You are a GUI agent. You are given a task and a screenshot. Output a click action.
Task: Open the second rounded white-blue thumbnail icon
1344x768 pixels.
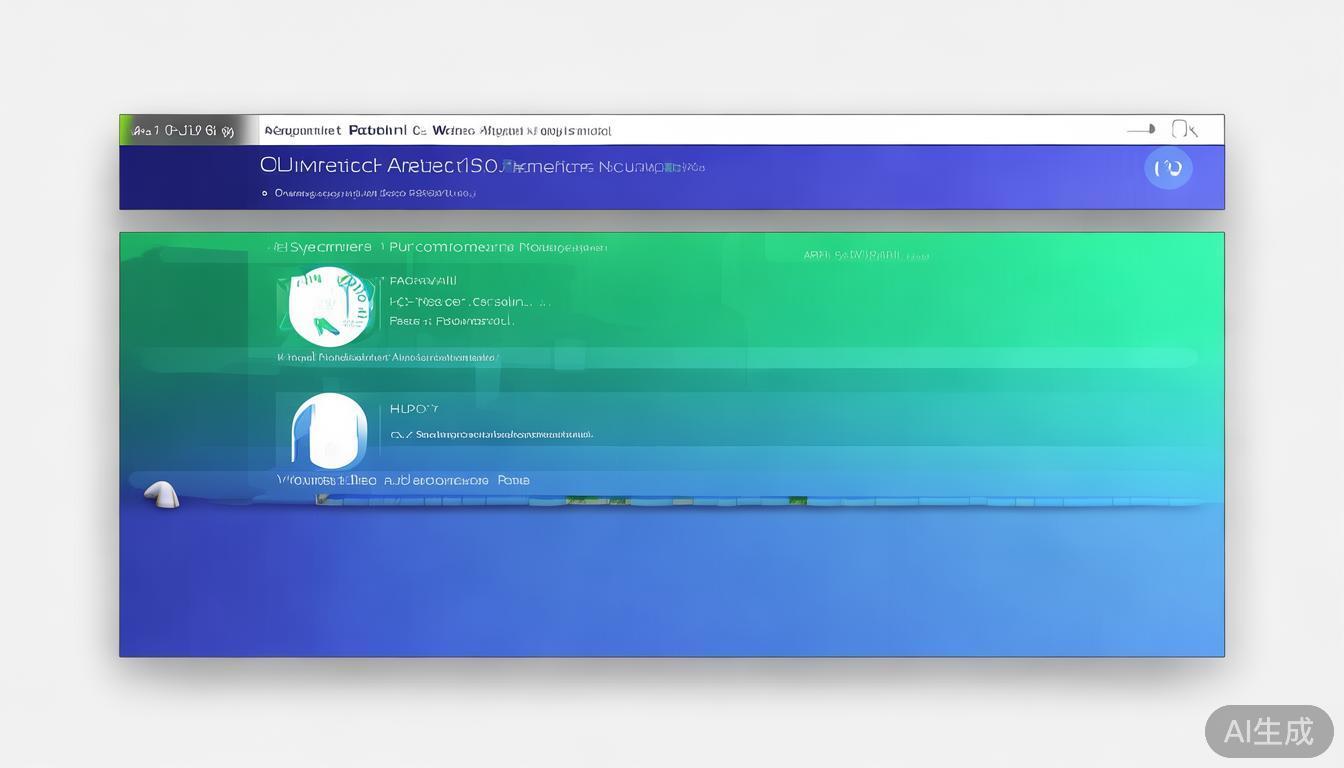pyautogui.click(x=328, y=431)
